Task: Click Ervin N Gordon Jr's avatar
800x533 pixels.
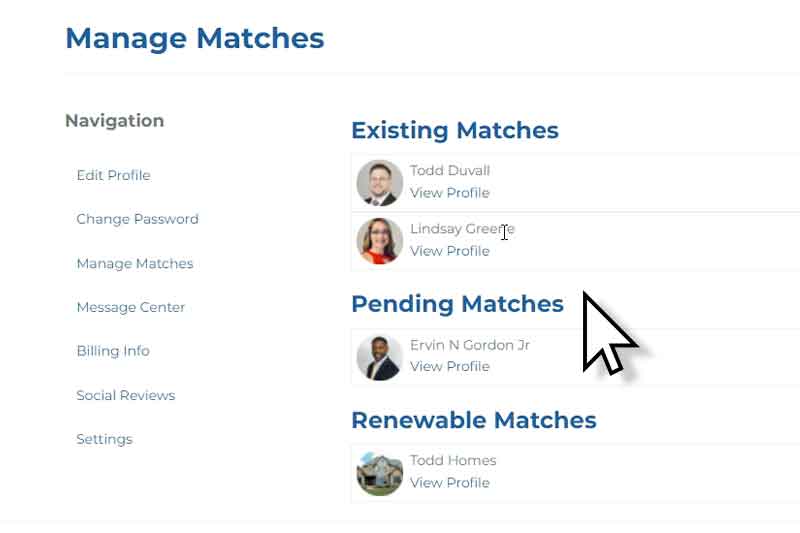Action: [380, 358]
